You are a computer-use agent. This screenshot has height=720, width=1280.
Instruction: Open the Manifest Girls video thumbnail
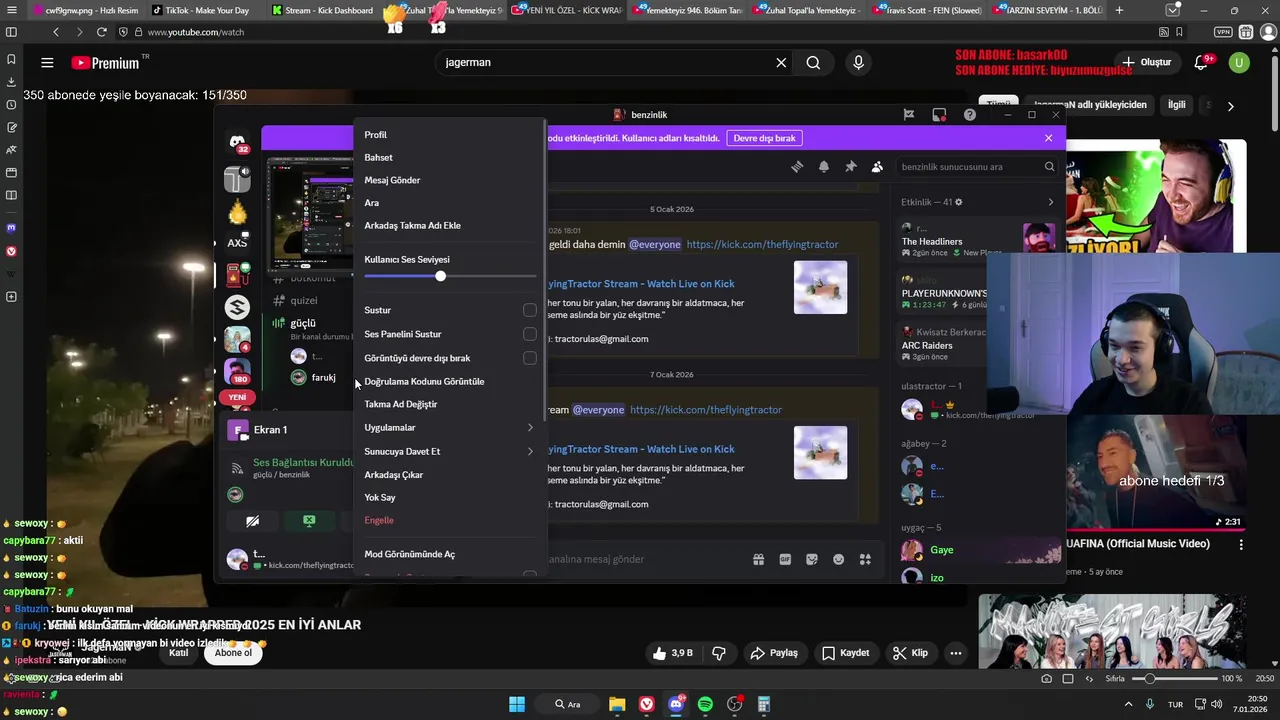pyautogui.click(x=1112, y=631)
